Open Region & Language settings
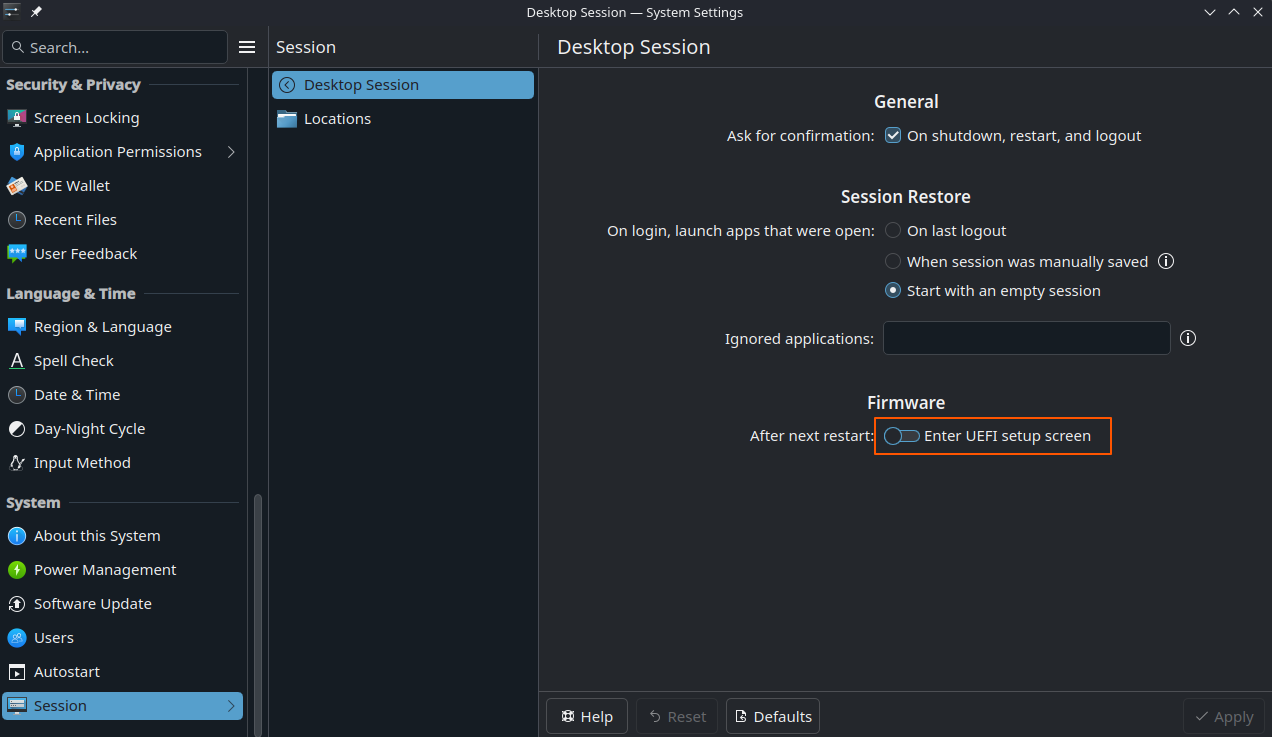The height and width of the screenshot is (737, 1272). coord(102,327)
